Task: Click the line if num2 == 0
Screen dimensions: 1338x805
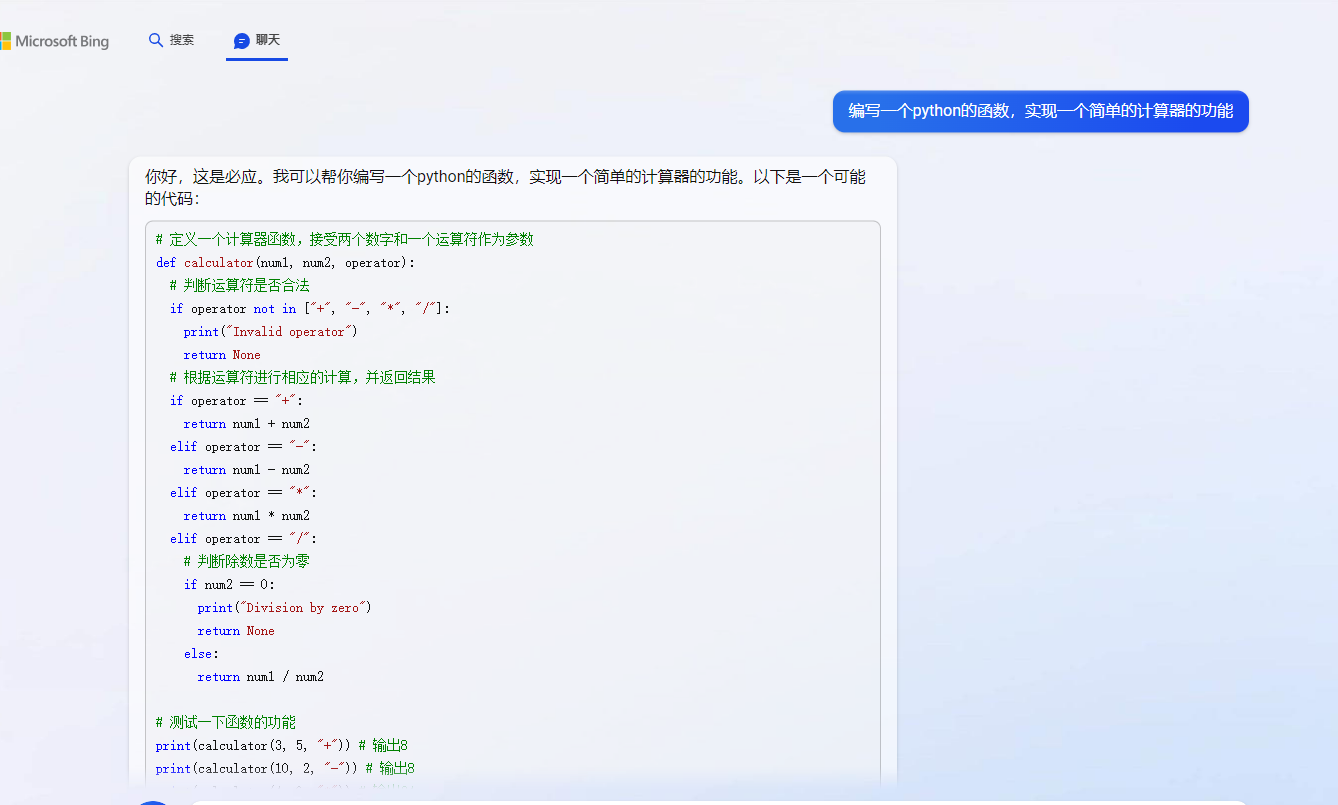Action: click(x=229, y=585)
